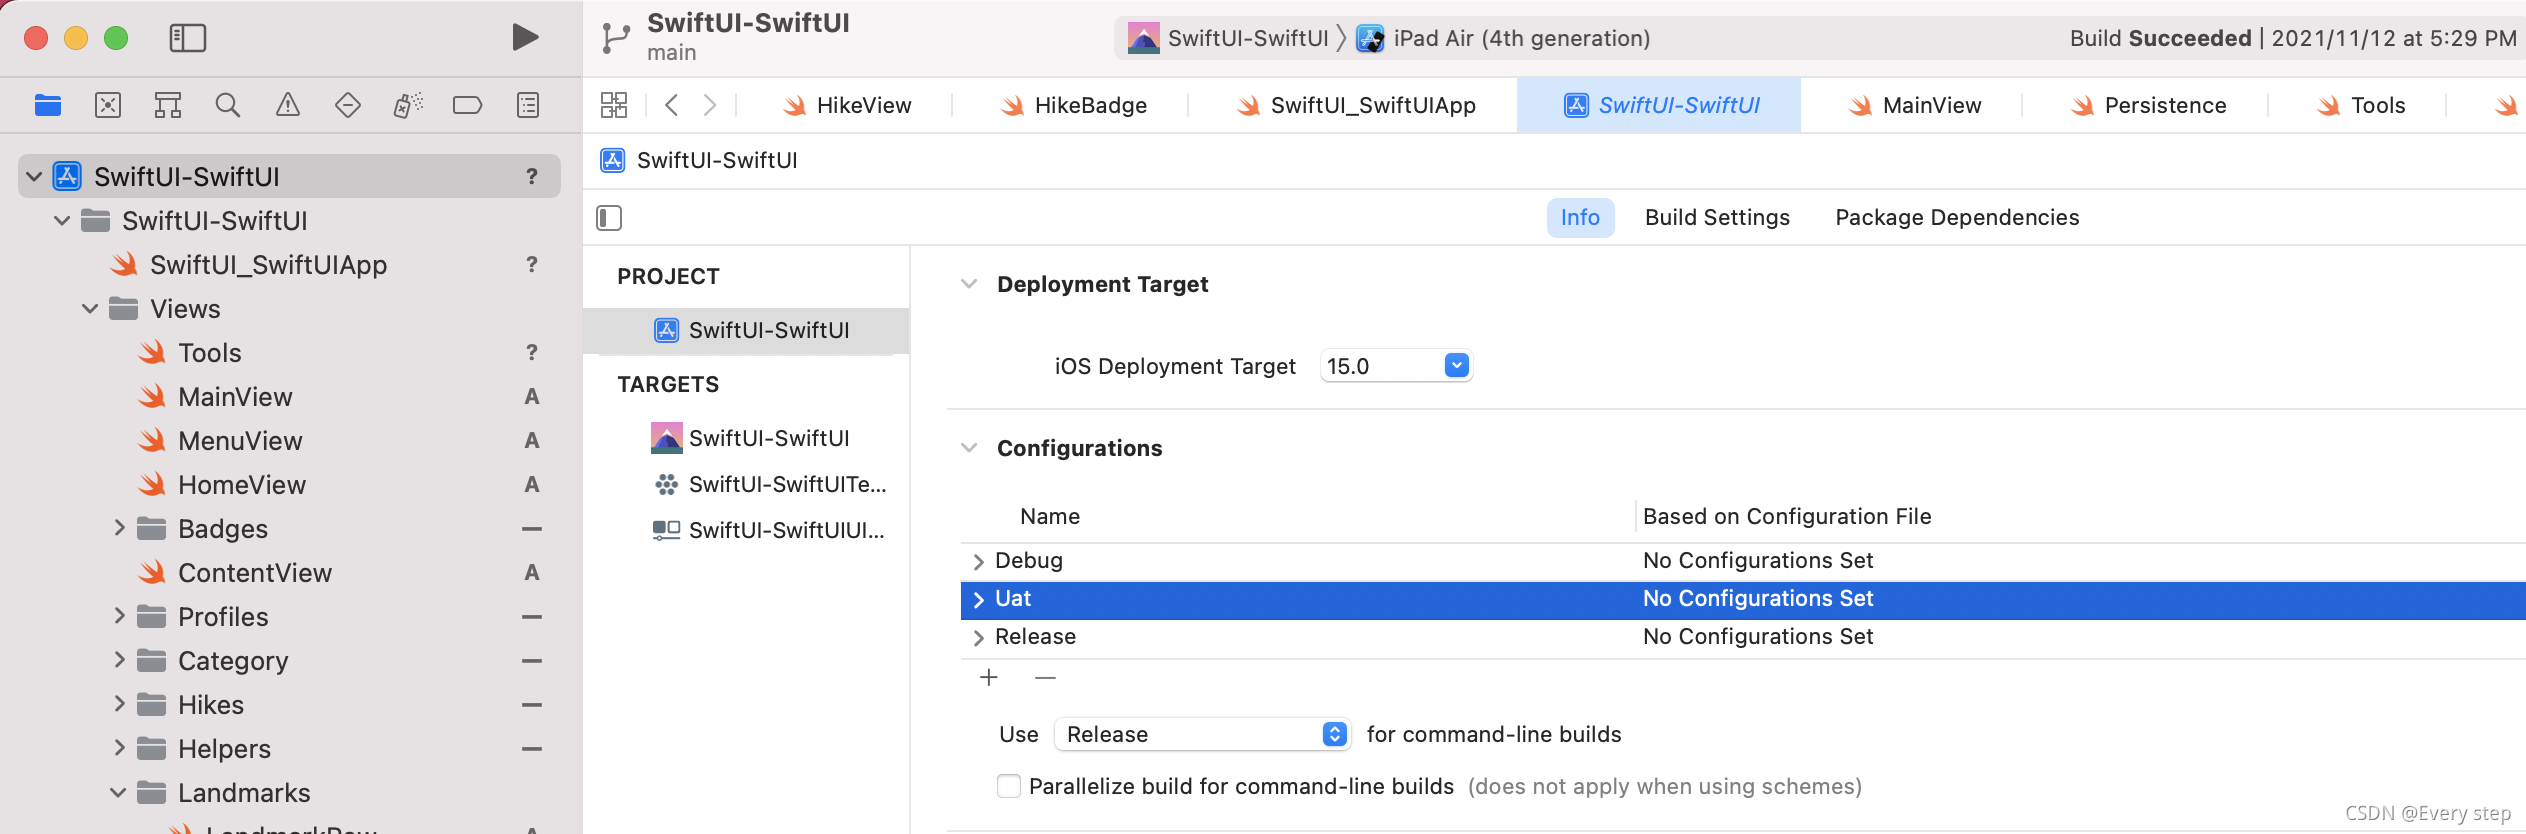Switch to the HikeView tab
2526x834 pixels.
point(846,105)
